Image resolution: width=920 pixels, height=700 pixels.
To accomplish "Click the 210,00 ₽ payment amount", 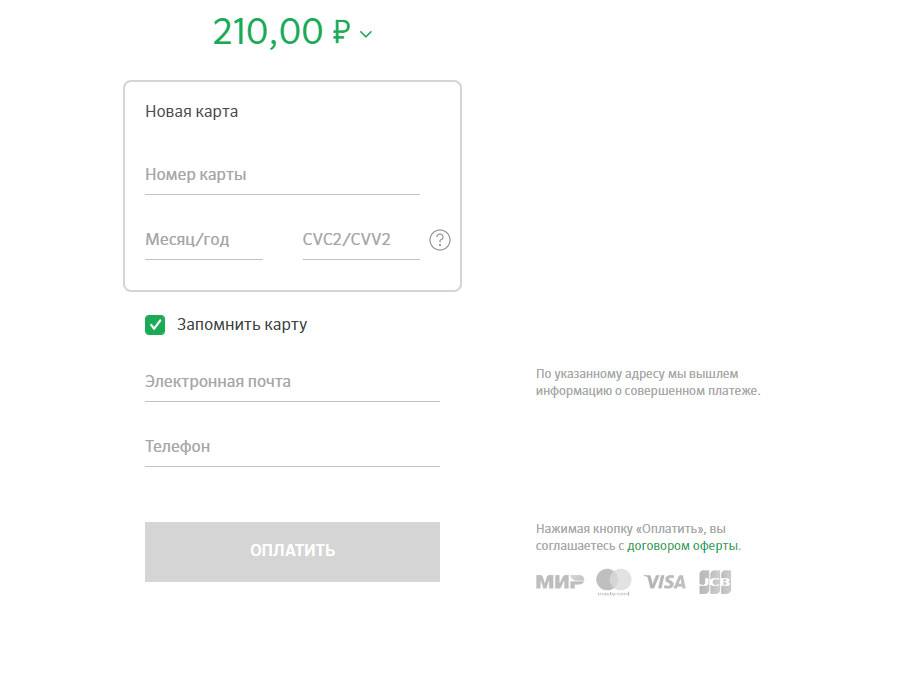I will 268,32.
